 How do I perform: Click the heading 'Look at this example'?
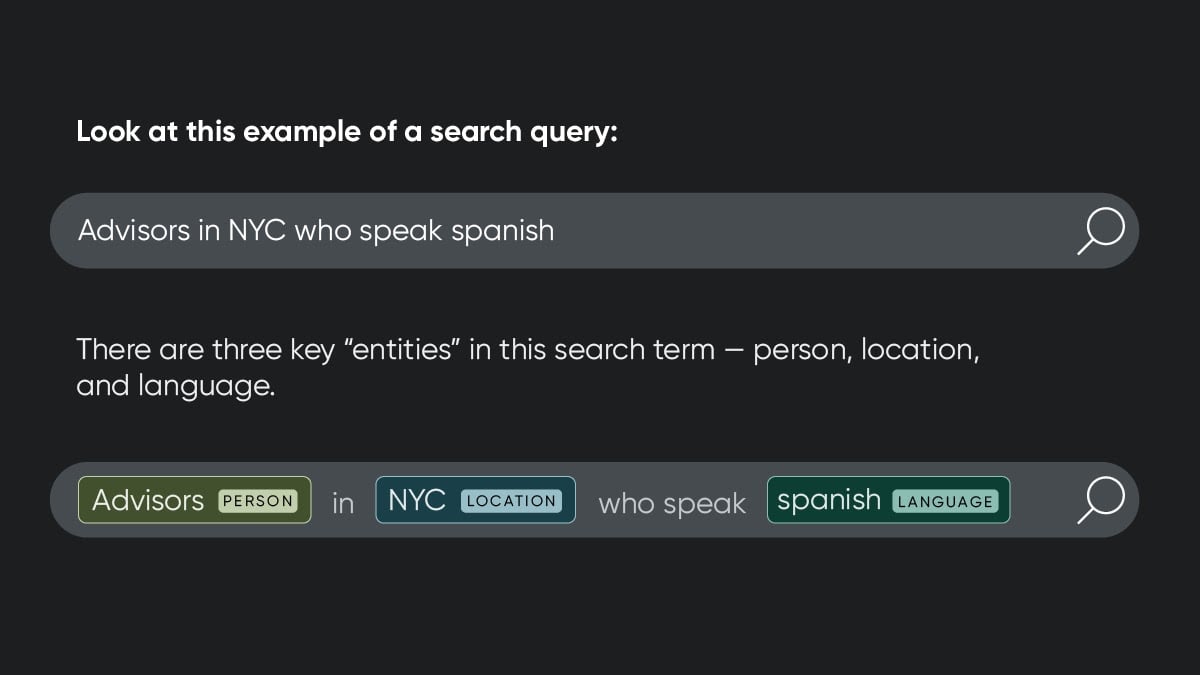(347, 132)
